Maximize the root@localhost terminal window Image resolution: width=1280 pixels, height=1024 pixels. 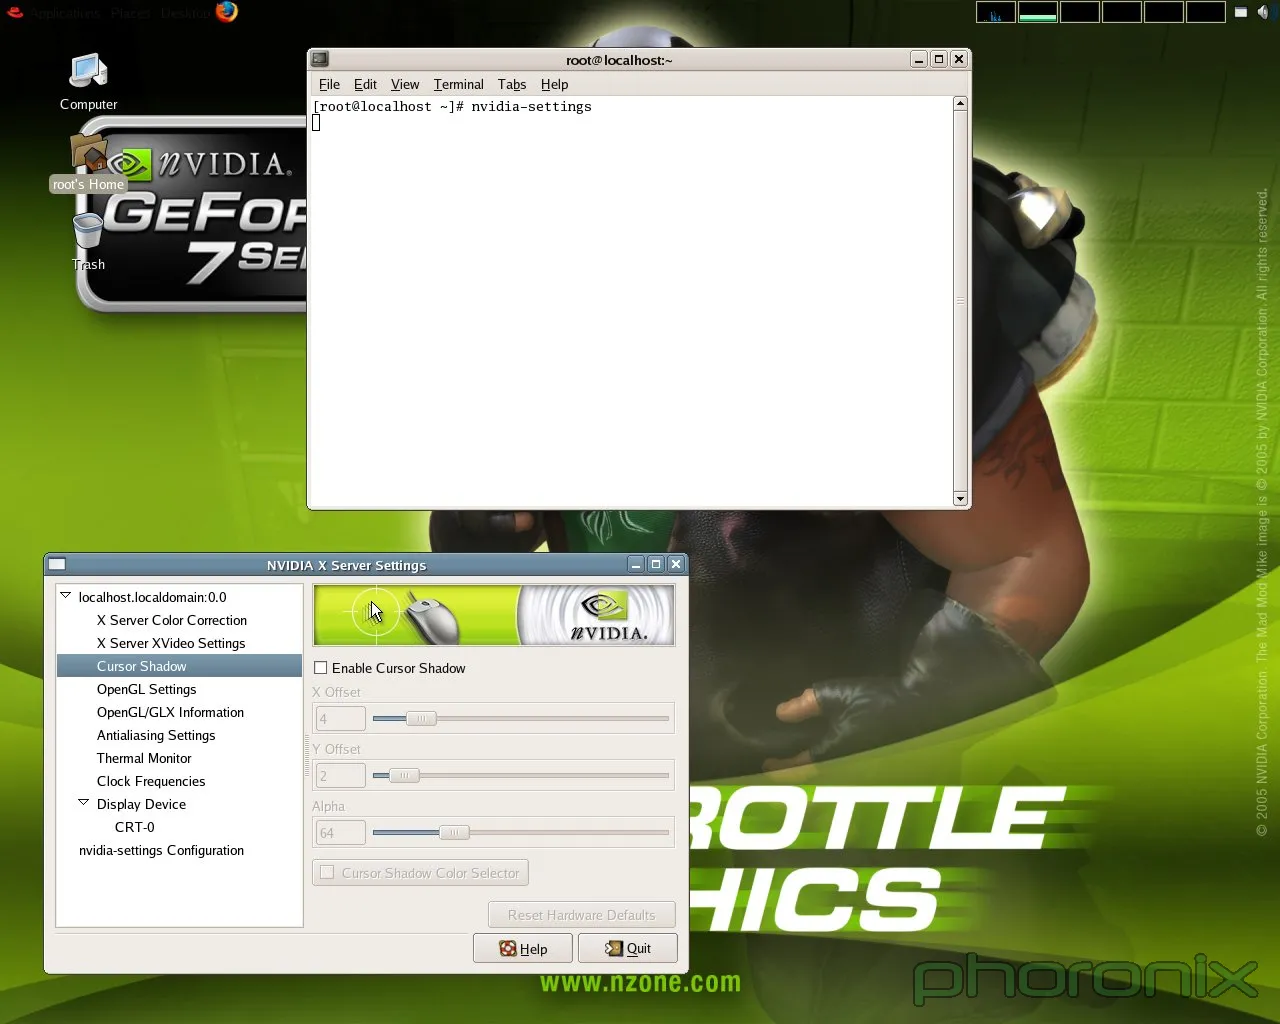coord(938,59)
